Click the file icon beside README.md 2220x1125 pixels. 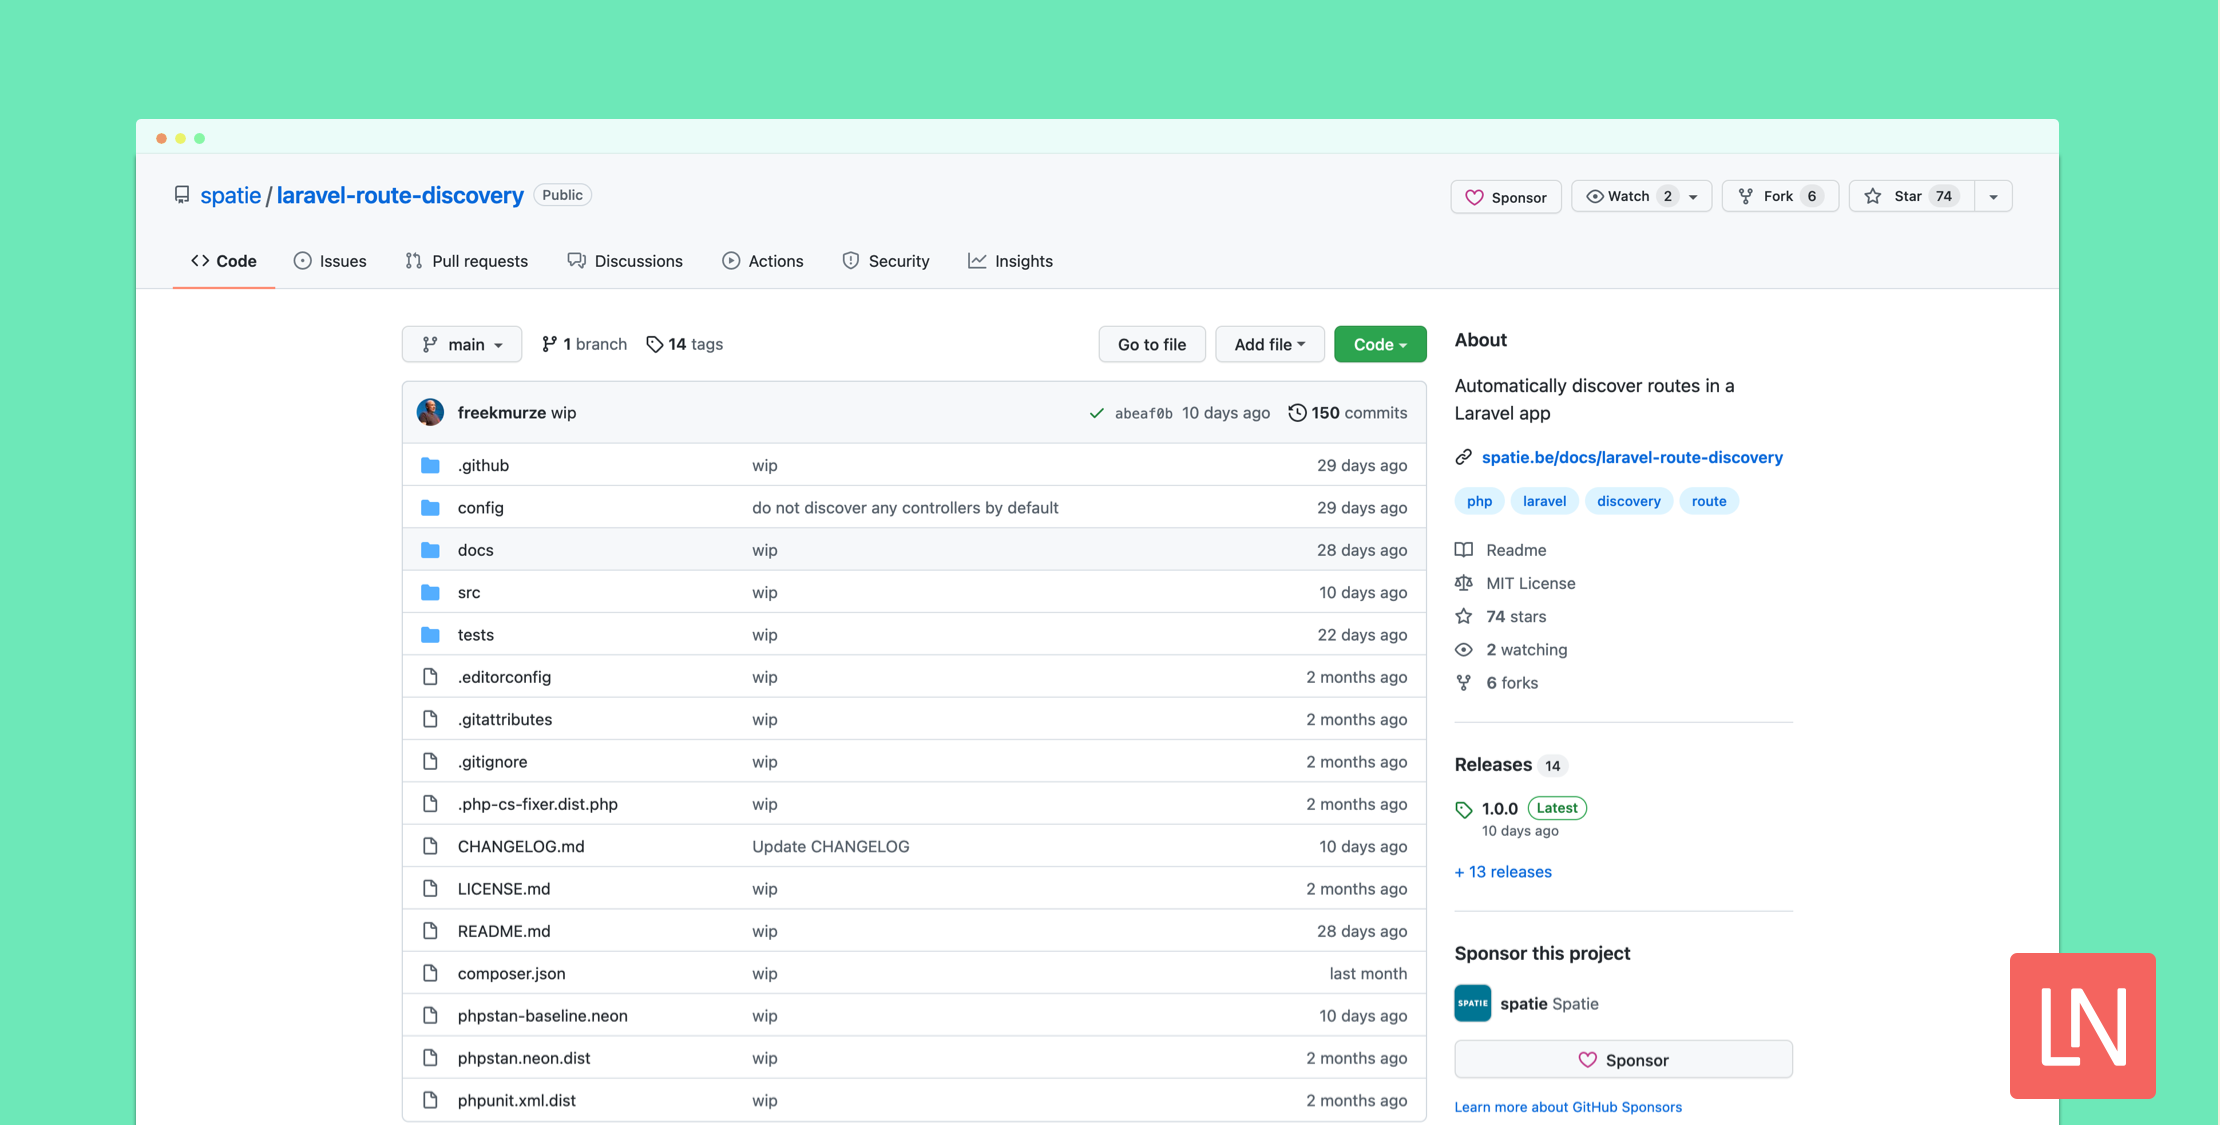pos(431,930)
